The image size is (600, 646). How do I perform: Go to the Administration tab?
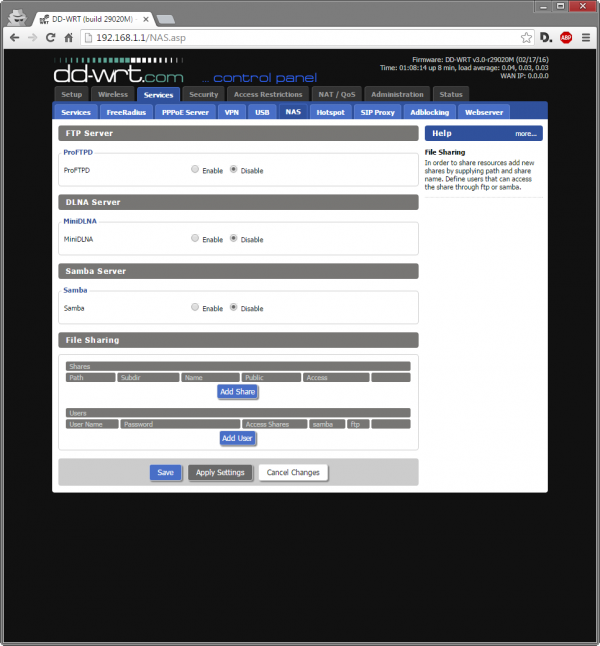point(397,94)
